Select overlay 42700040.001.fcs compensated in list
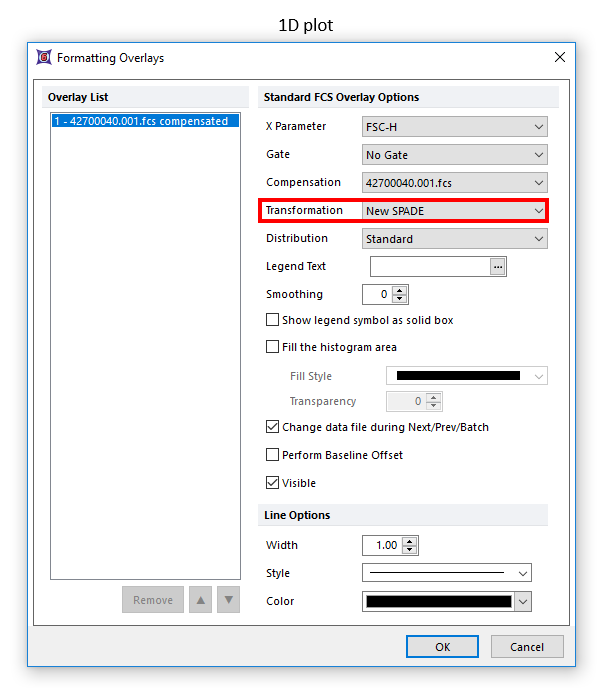Image resolution: width=607 pixels, height=689 pixels. (x=141, y=121)
